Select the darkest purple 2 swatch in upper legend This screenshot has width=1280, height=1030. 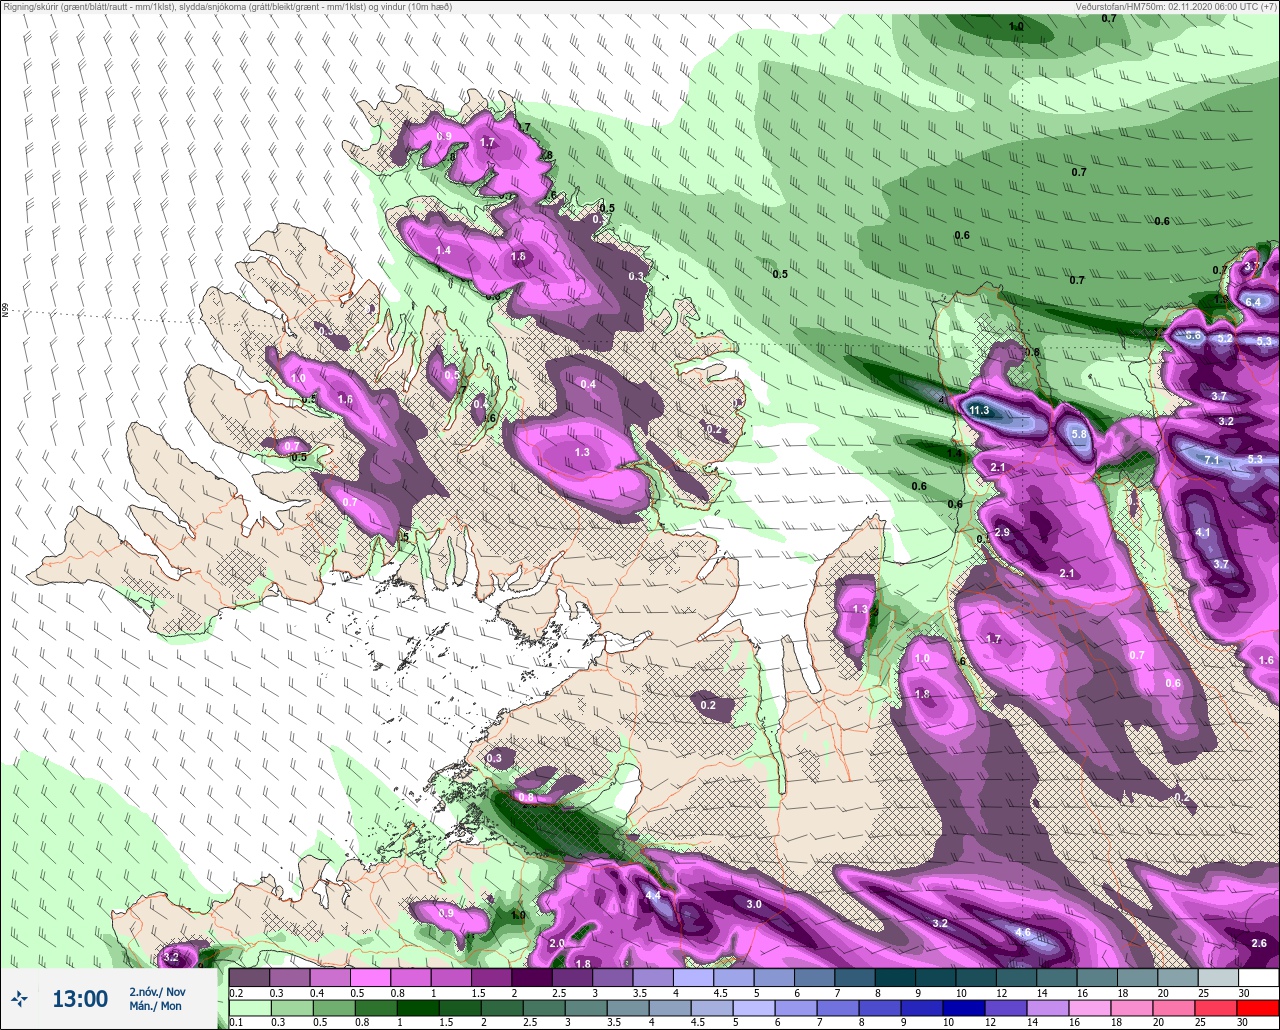531,977
